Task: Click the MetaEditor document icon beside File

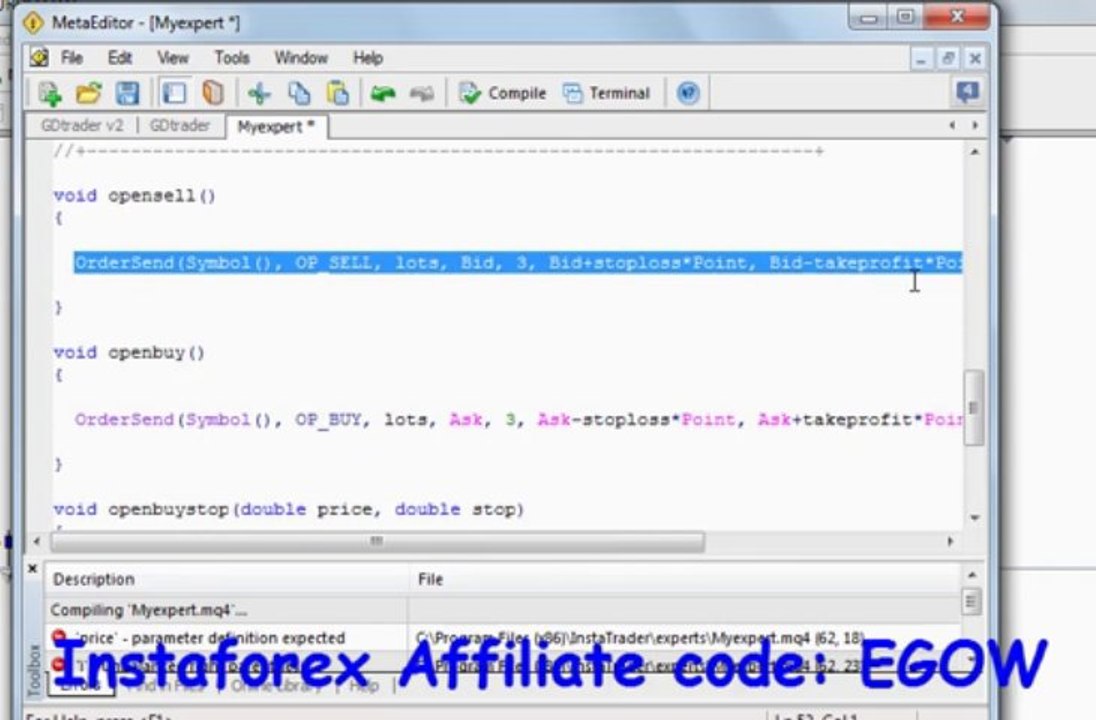Action: [39, 57]
